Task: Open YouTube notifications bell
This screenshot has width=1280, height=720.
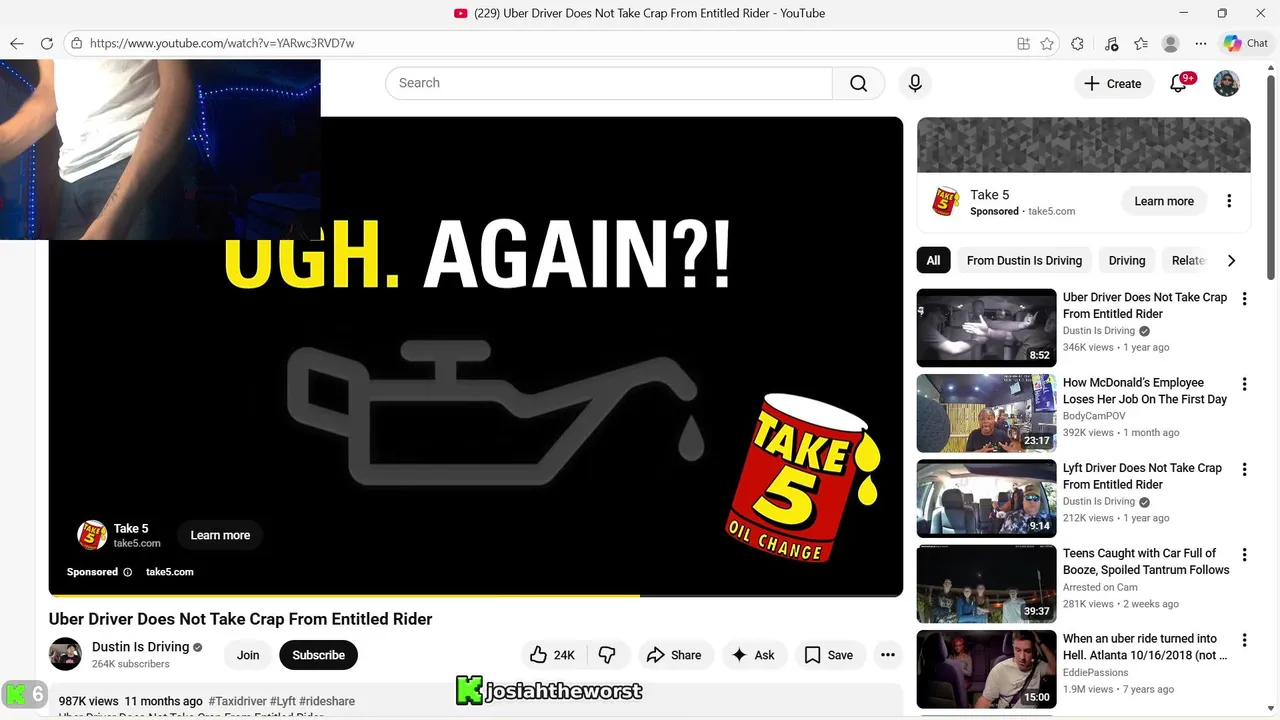Action: pyautogui.click(x=1178, y=83)
